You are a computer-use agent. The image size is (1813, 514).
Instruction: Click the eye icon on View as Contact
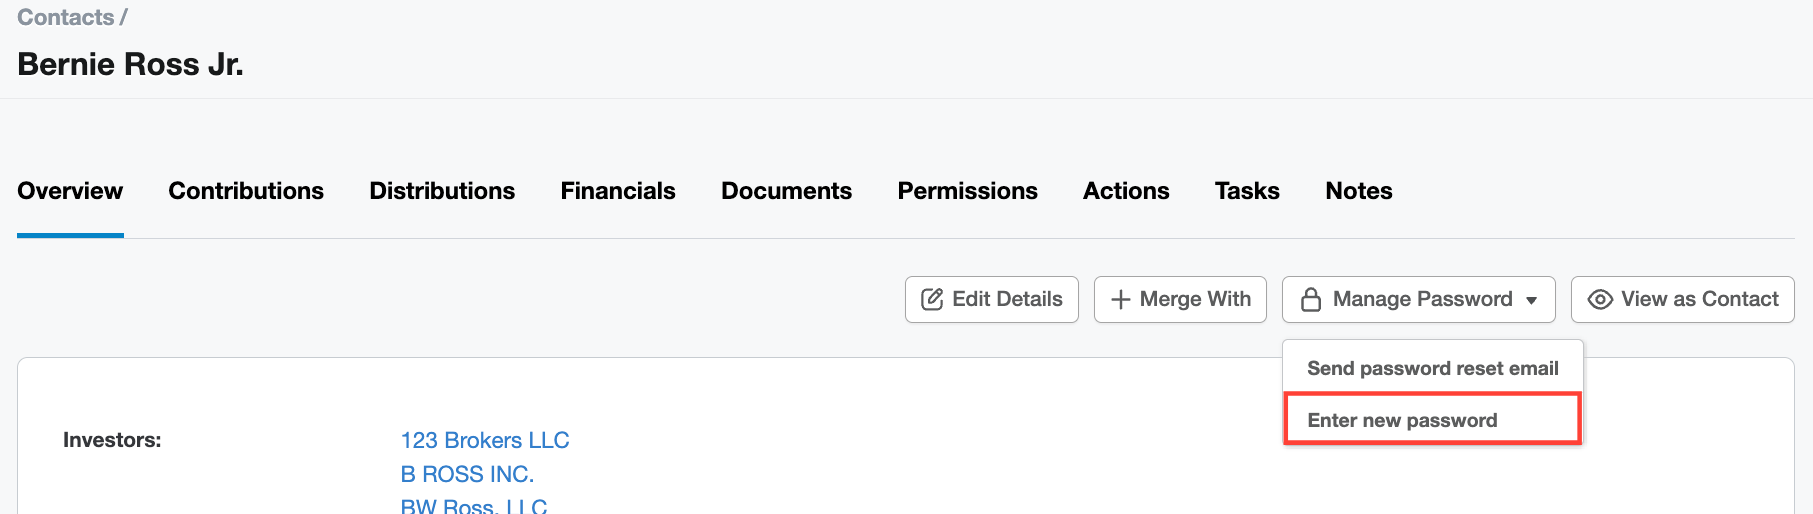pyautogui.click(x=1600, y=299)
